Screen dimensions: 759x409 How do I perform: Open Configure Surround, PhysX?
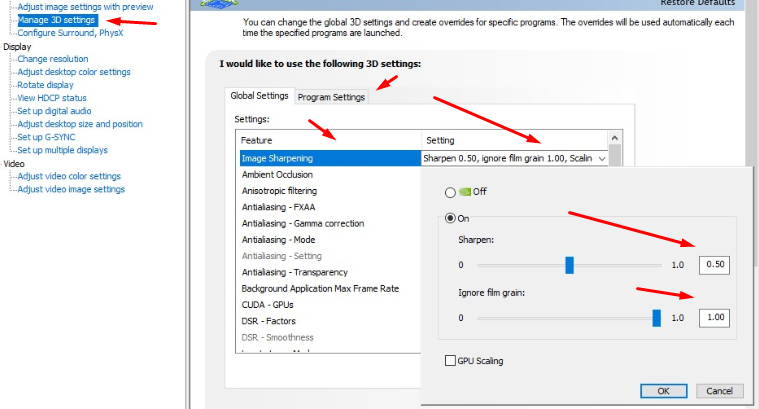click(70, 33)
